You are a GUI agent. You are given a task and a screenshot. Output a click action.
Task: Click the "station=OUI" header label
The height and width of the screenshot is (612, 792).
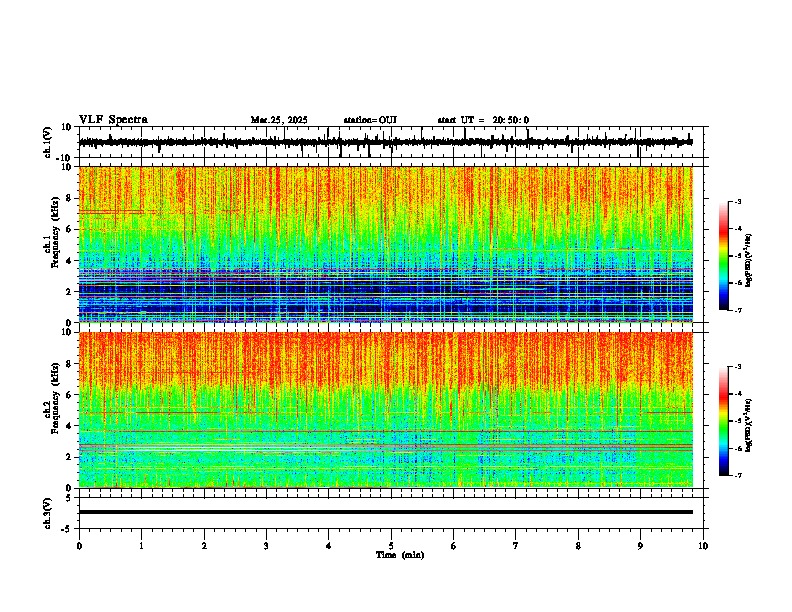click(370, 120)
